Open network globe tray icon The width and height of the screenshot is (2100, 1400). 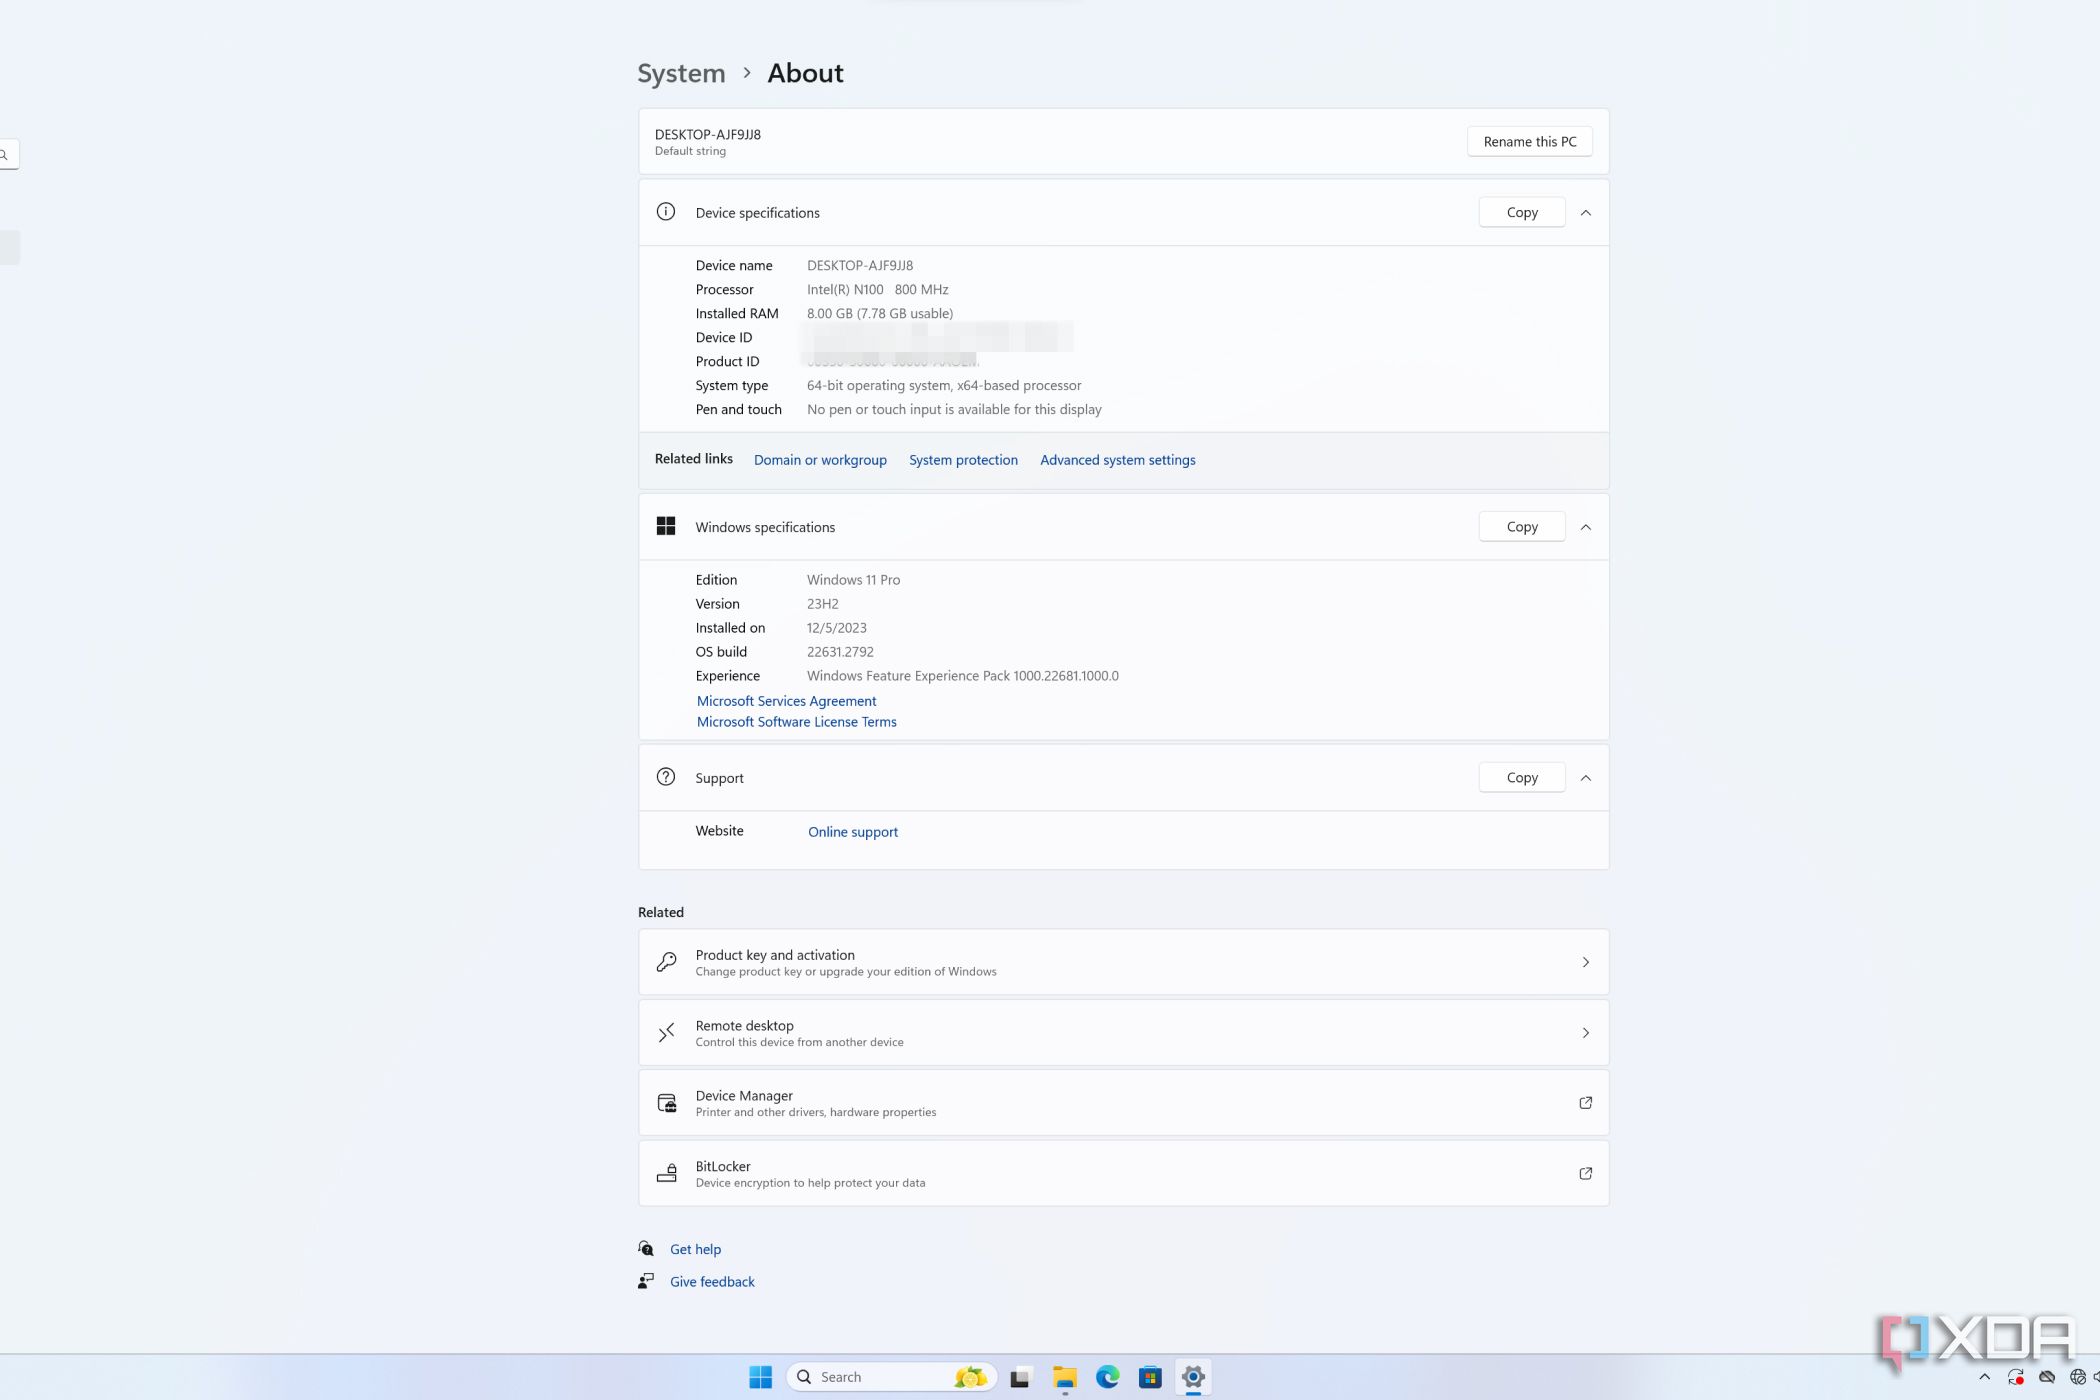coord(2077,1377)
